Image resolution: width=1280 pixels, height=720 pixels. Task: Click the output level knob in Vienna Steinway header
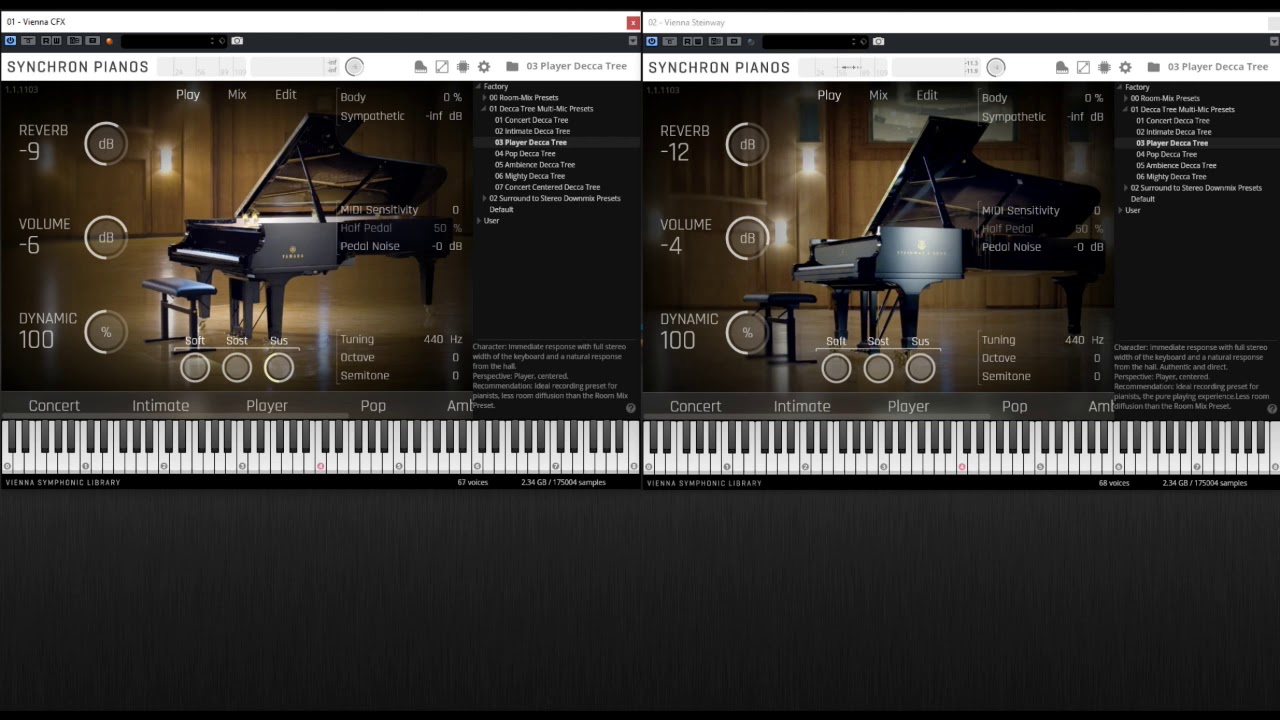pos(995,67)
